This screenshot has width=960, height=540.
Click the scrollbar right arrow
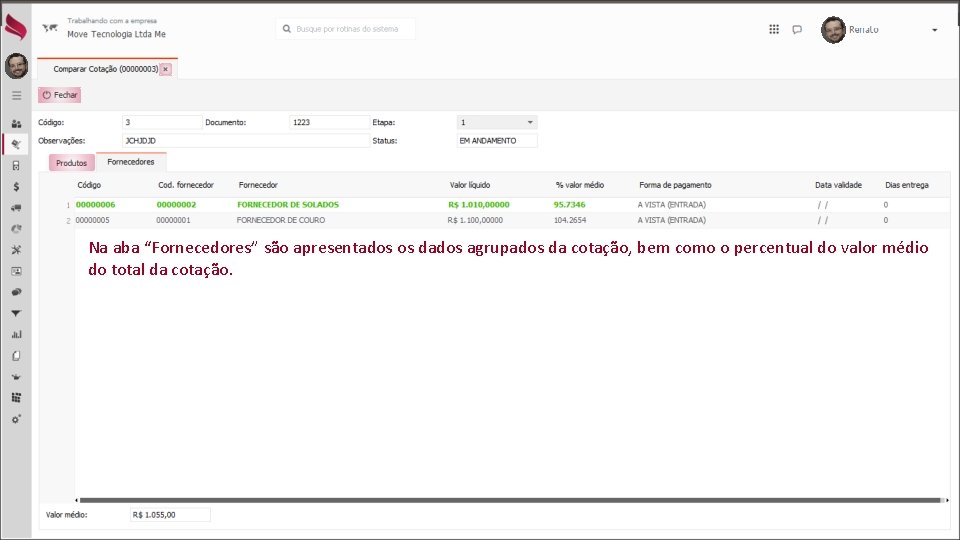947,500
